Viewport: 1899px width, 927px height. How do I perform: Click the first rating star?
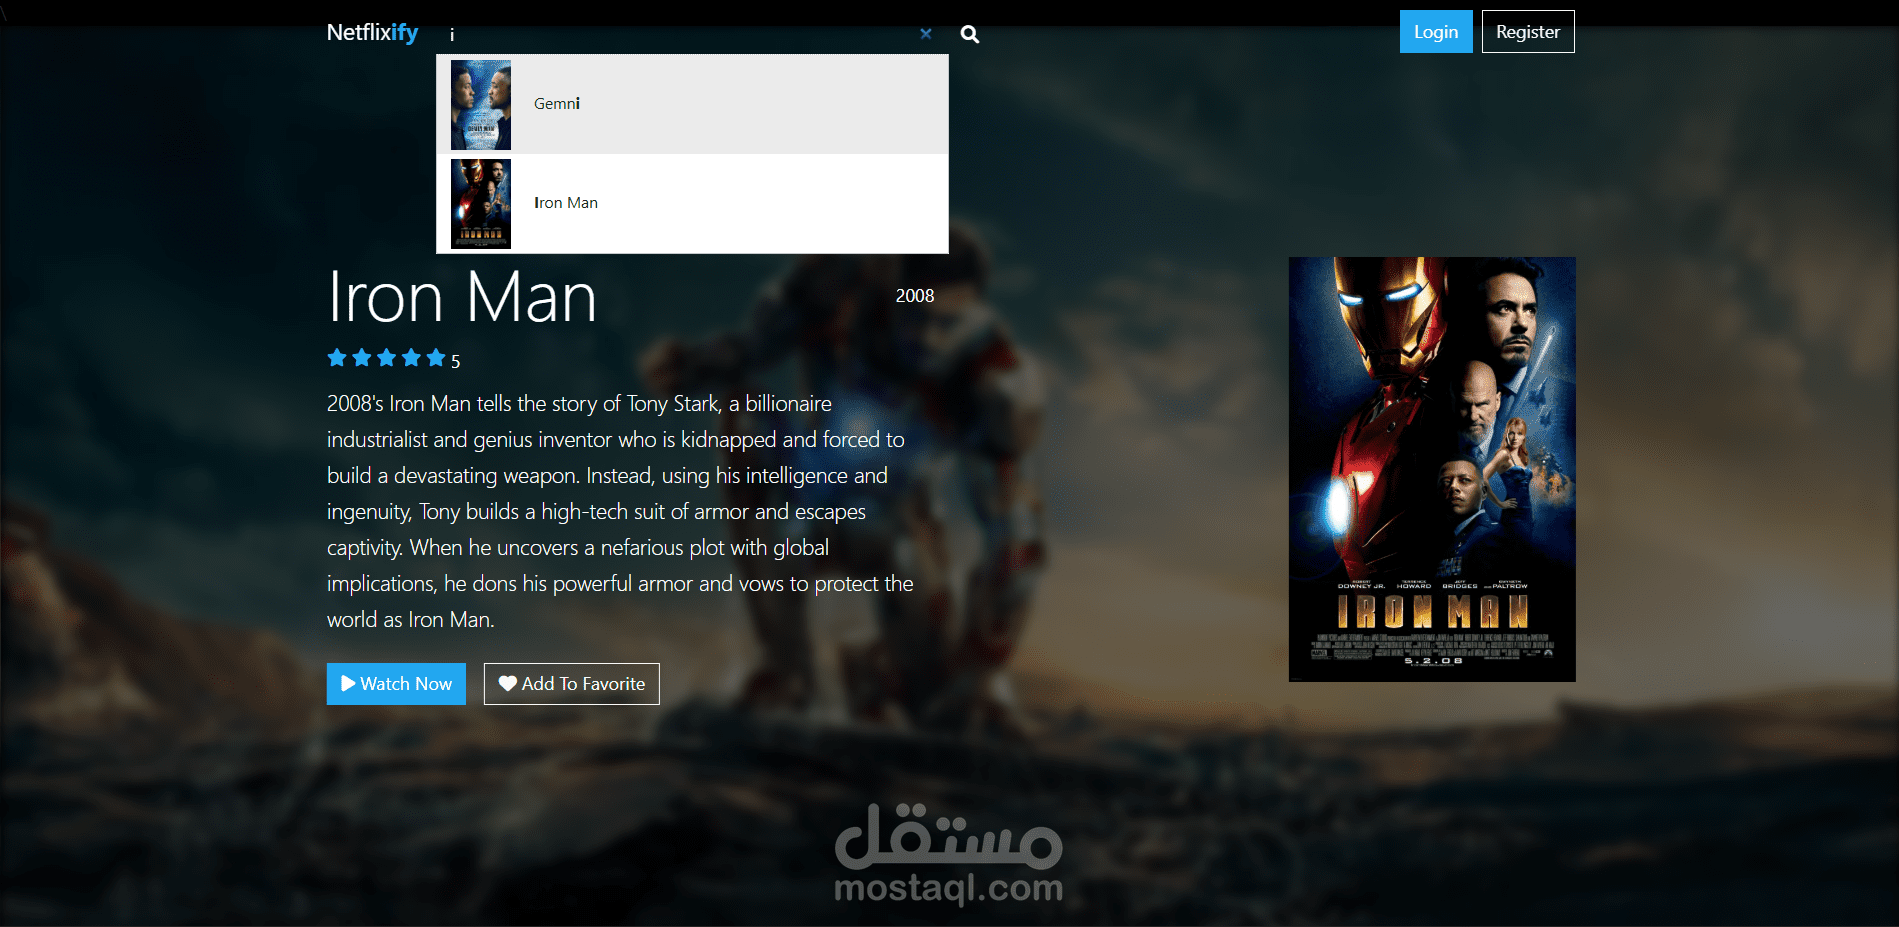click(x=337, y=357)
